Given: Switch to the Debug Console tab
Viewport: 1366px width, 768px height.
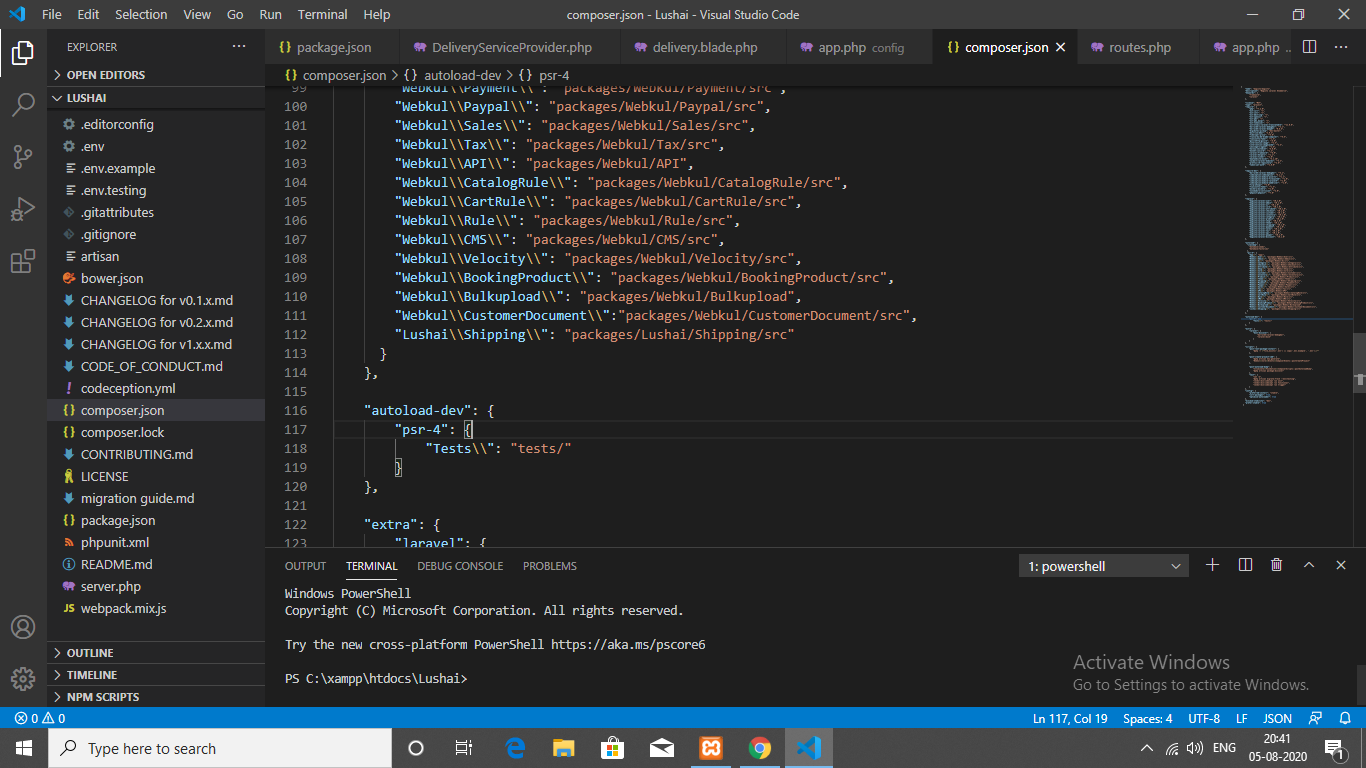Looking at the screenshot, I should point(460,566).
